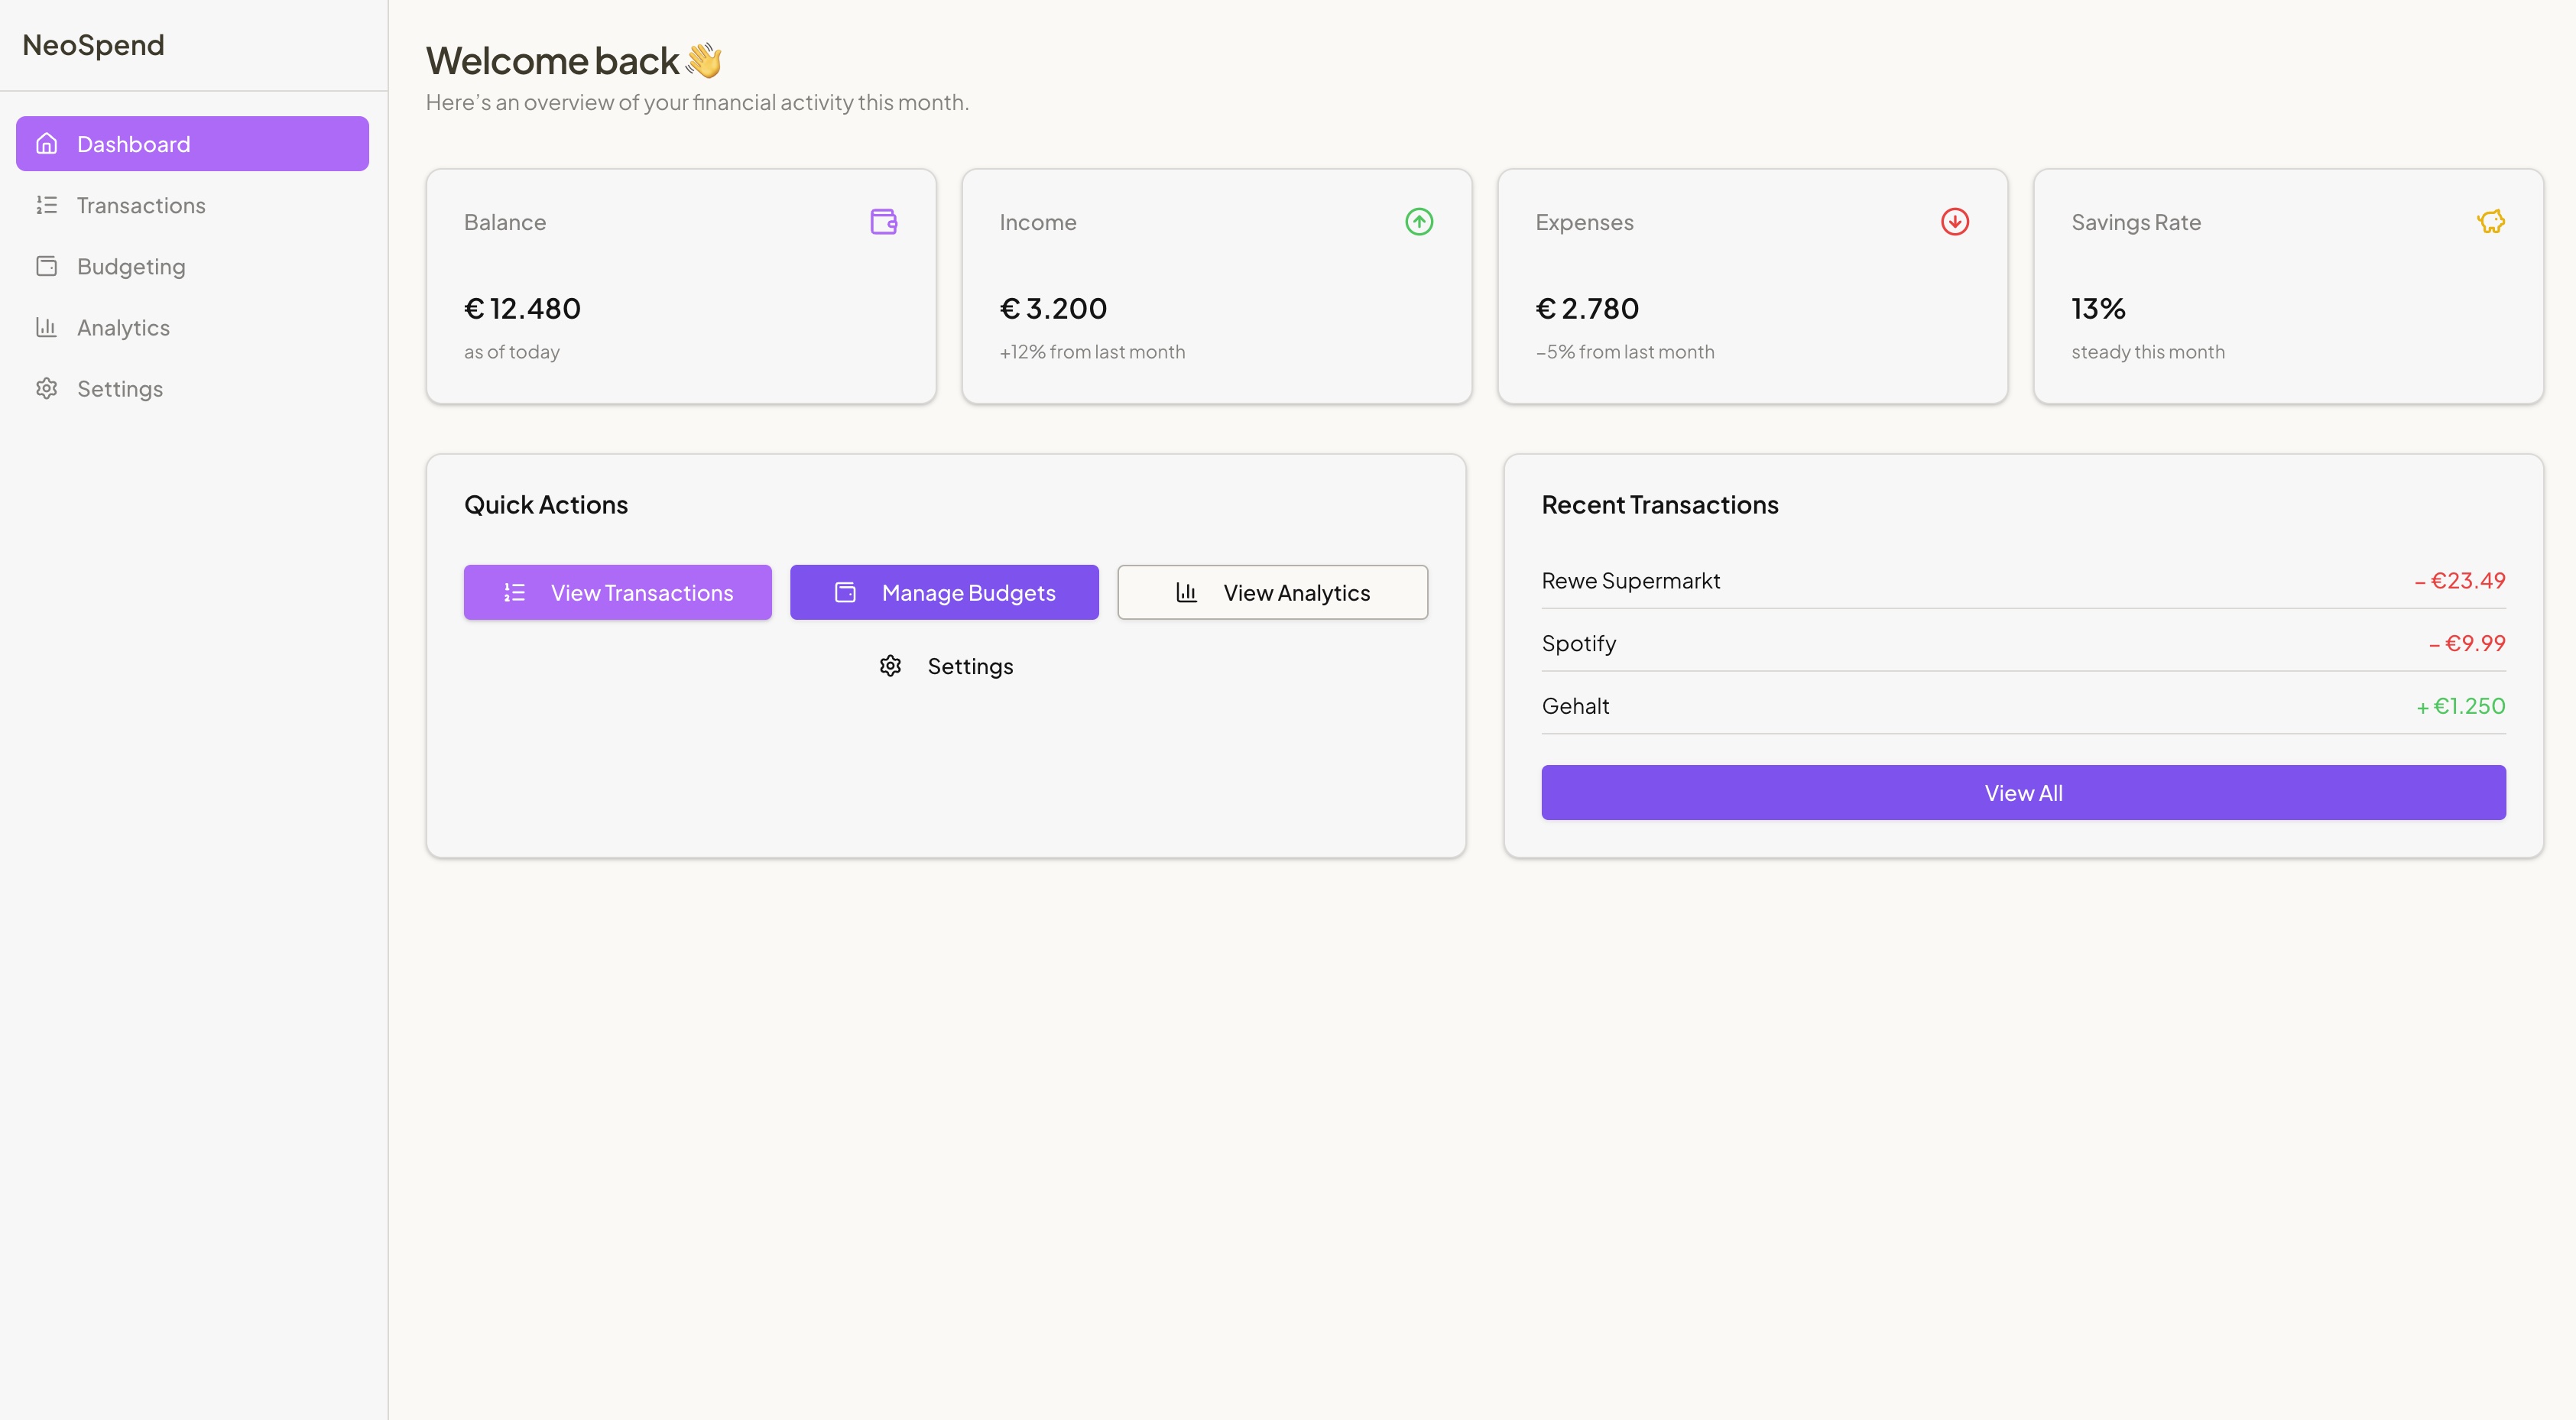
Task: Click the red down-arrow icon on Expenses card
Action: [x=1955, y=221]
